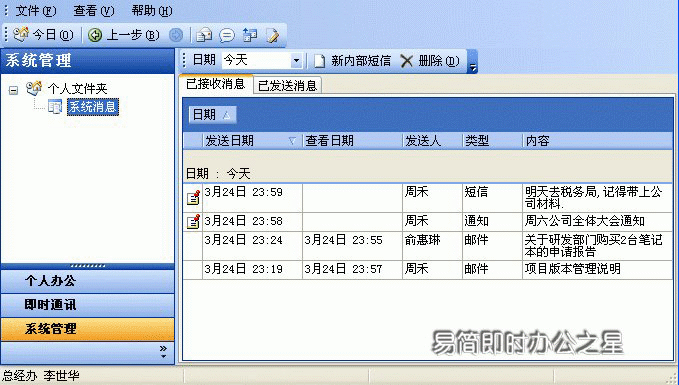Click the 类型 column header
The image size is (679, 385).
[492, 141]
